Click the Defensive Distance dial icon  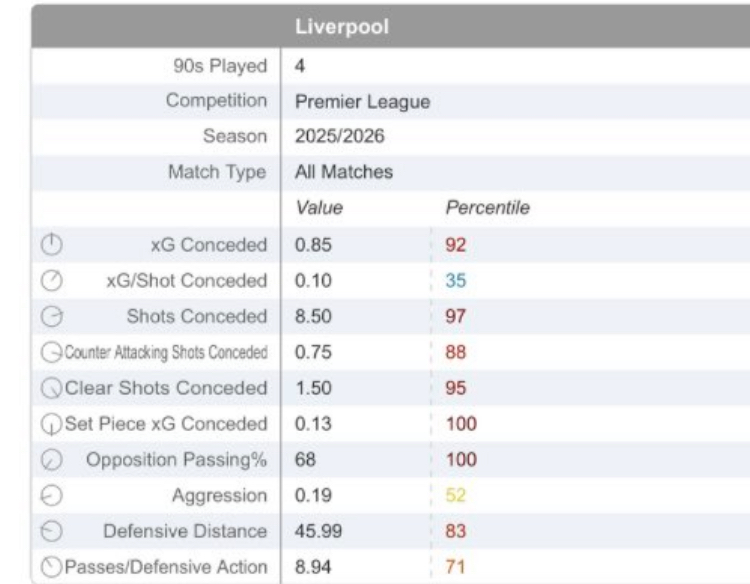point(57,532)
